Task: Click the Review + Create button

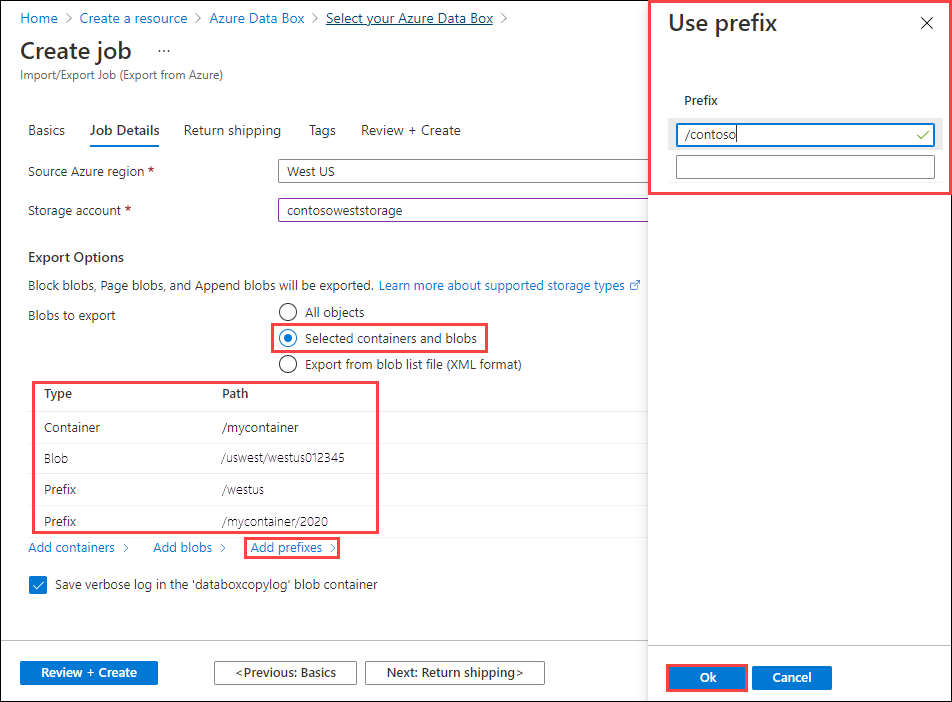Action: tap(88, 672)
